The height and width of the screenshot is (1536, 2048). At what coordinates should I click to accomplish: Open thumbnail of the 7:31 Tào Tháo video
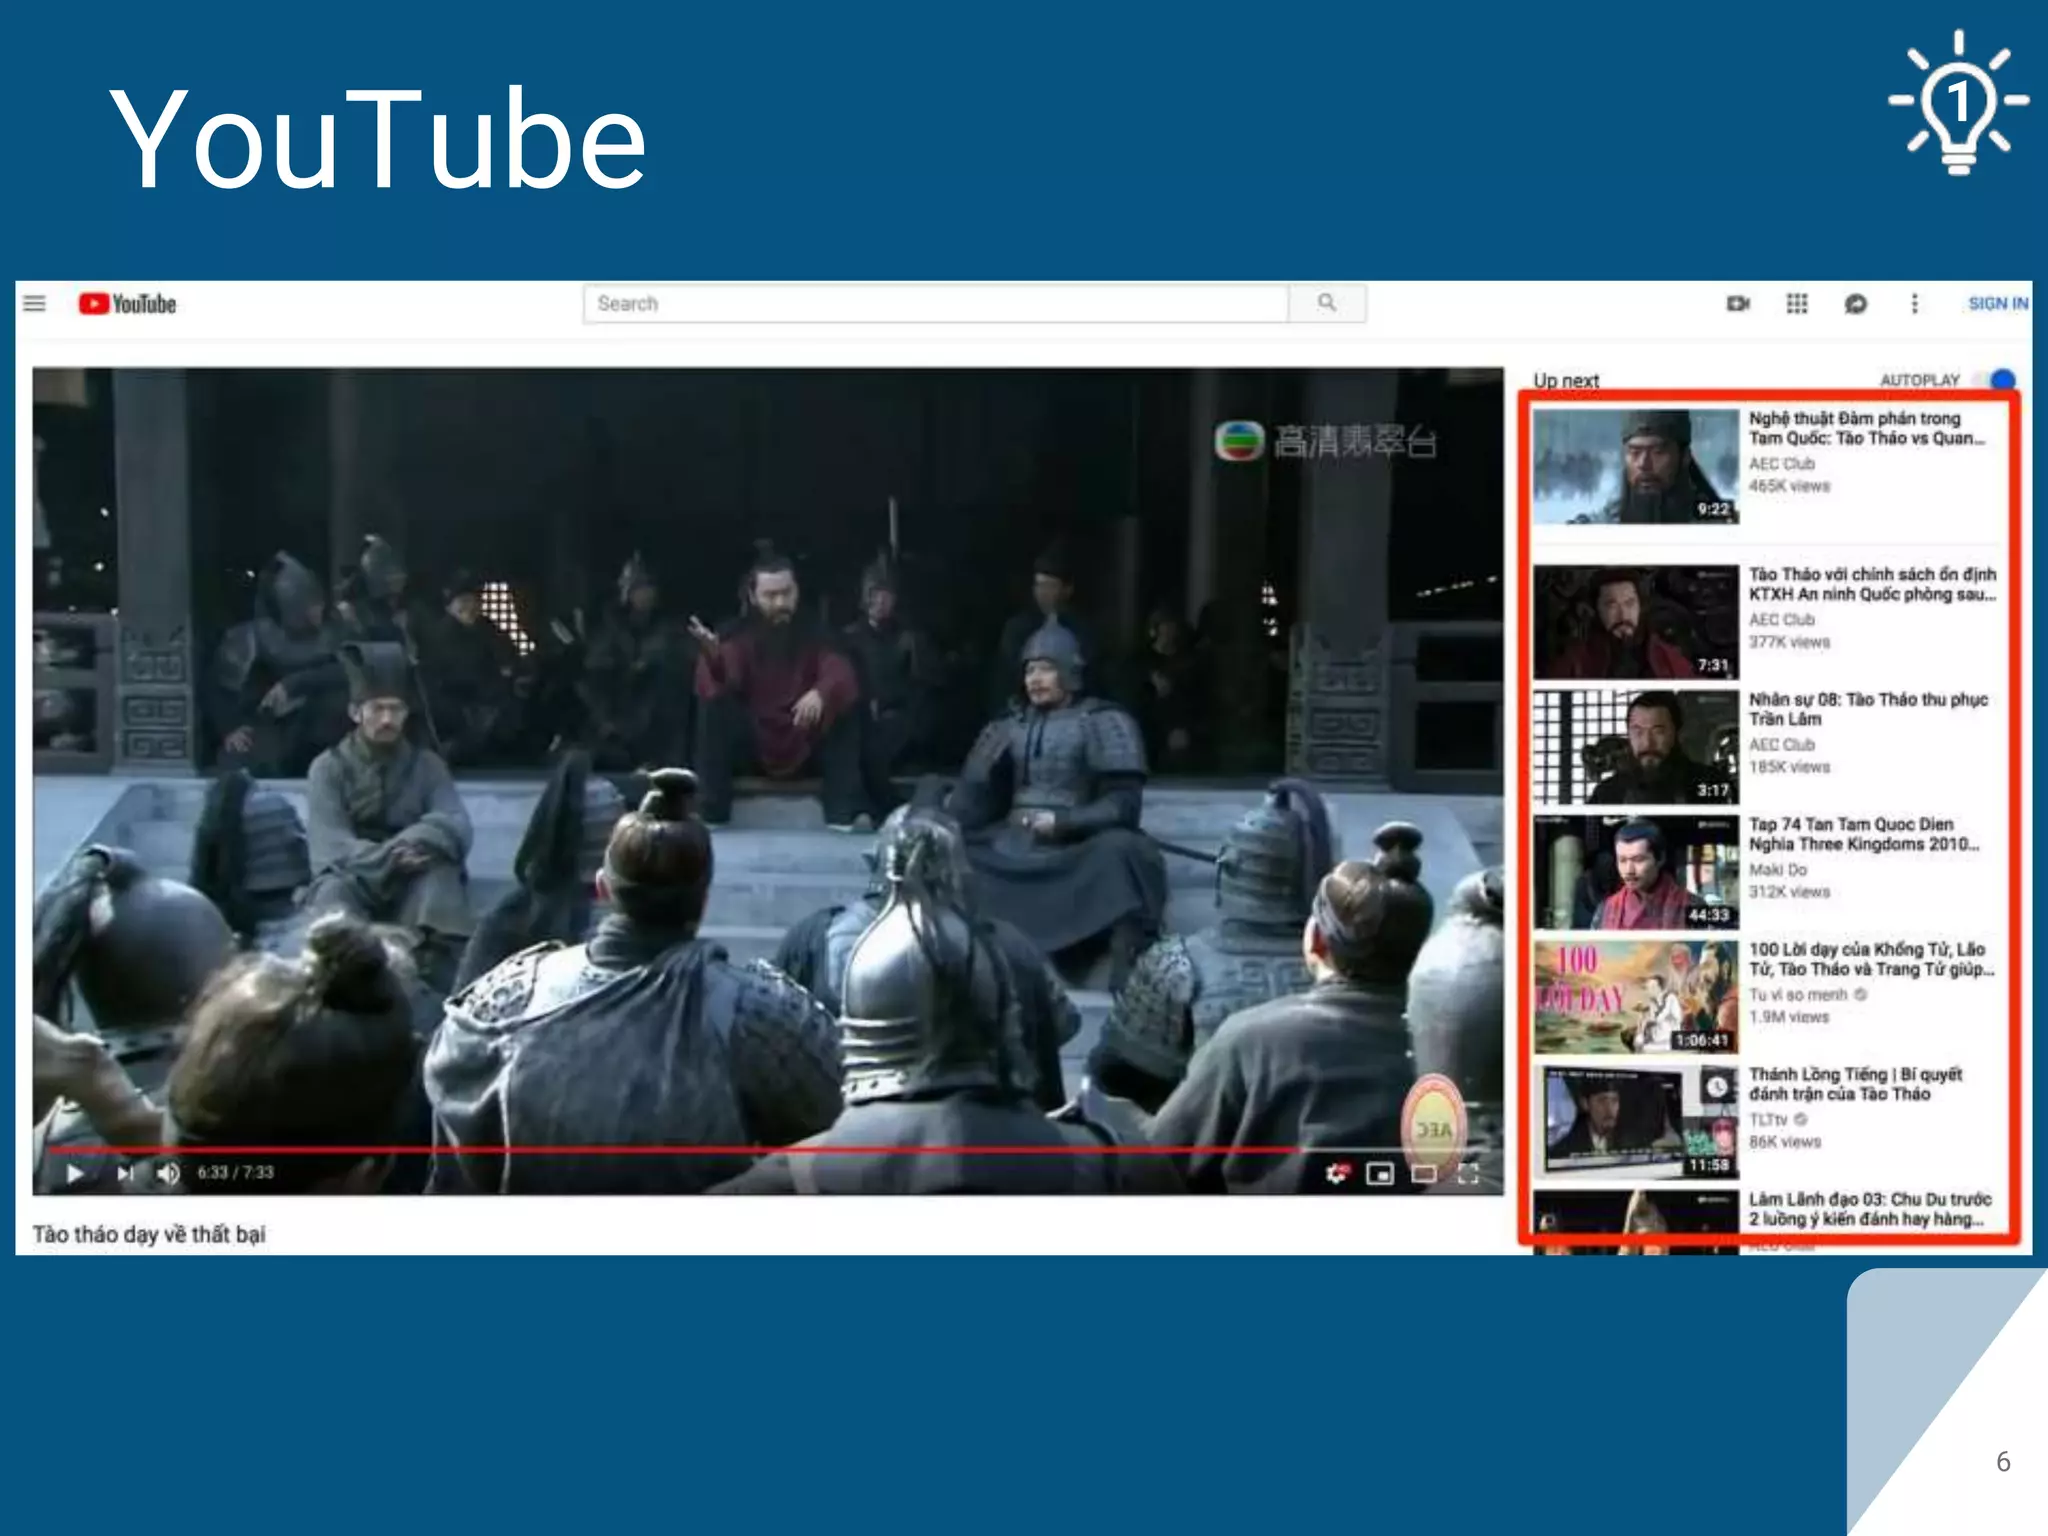(x=1636, y=622)
